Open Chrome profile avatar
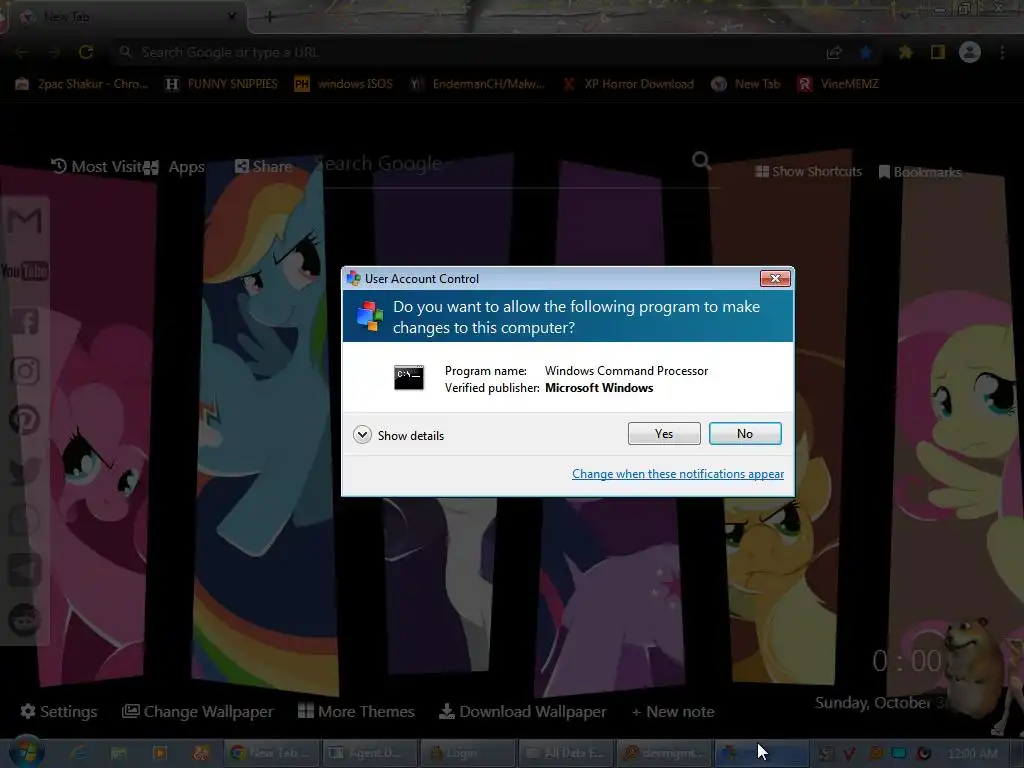The width and height of the screenshot is (1024, 768). [970, 52]
